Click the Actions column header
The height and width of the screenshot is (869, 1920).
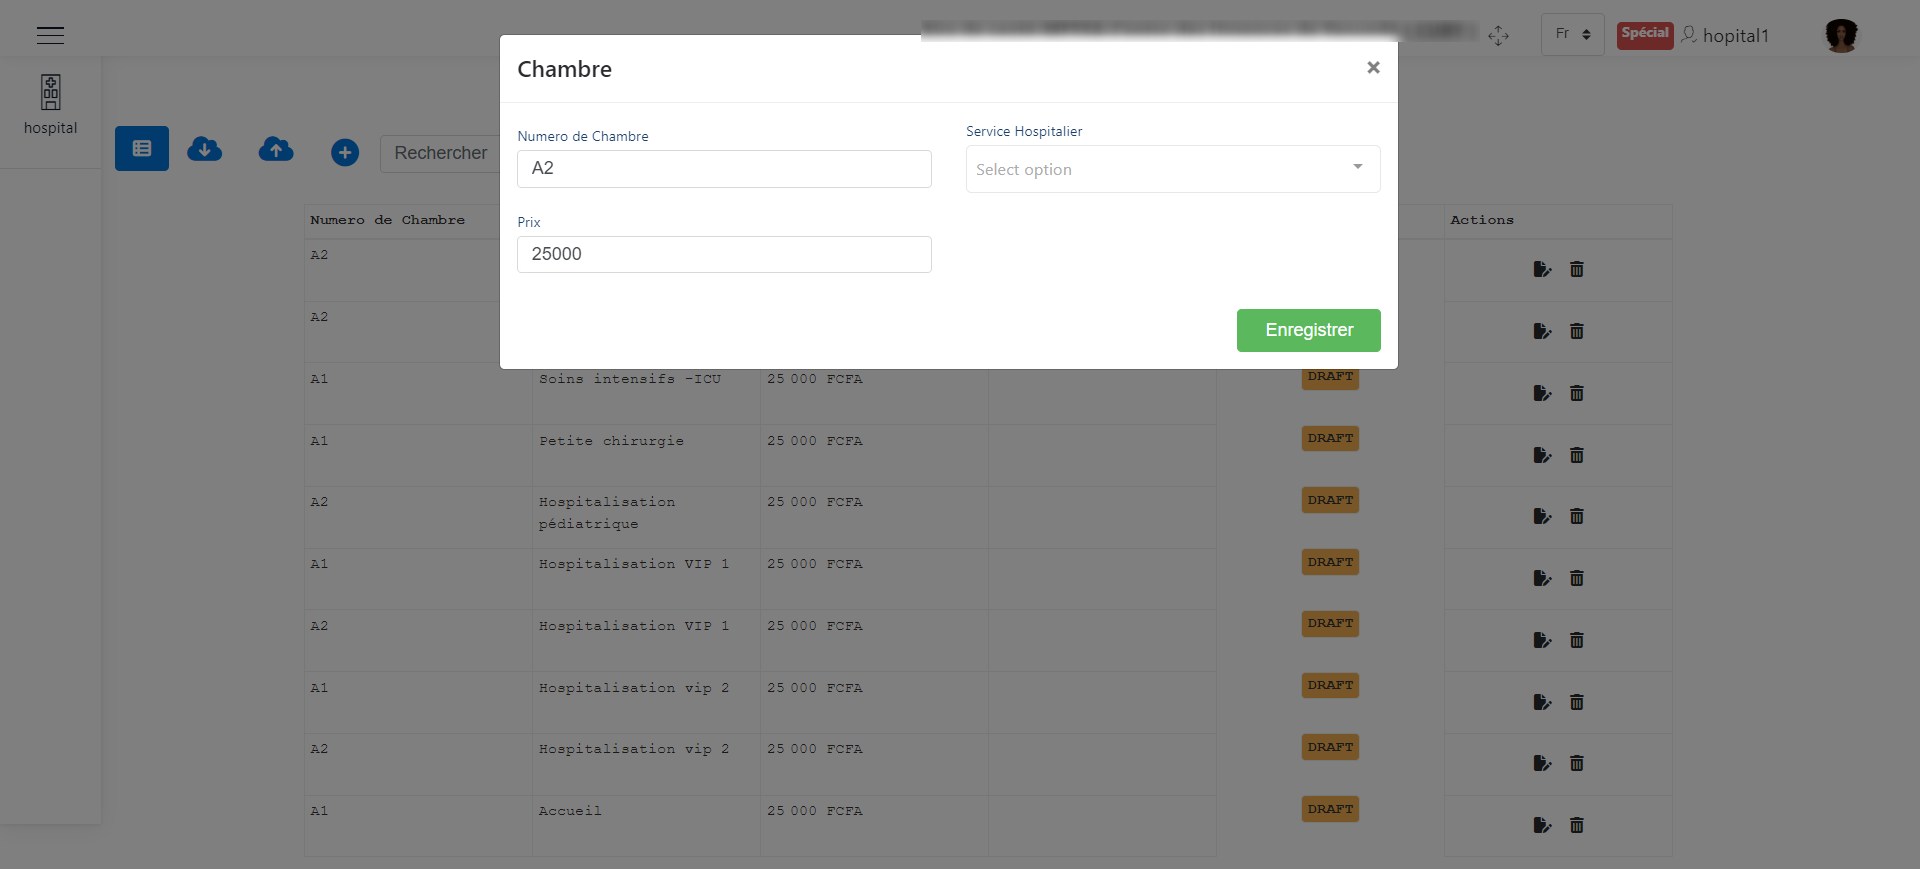pos(1482,220)
